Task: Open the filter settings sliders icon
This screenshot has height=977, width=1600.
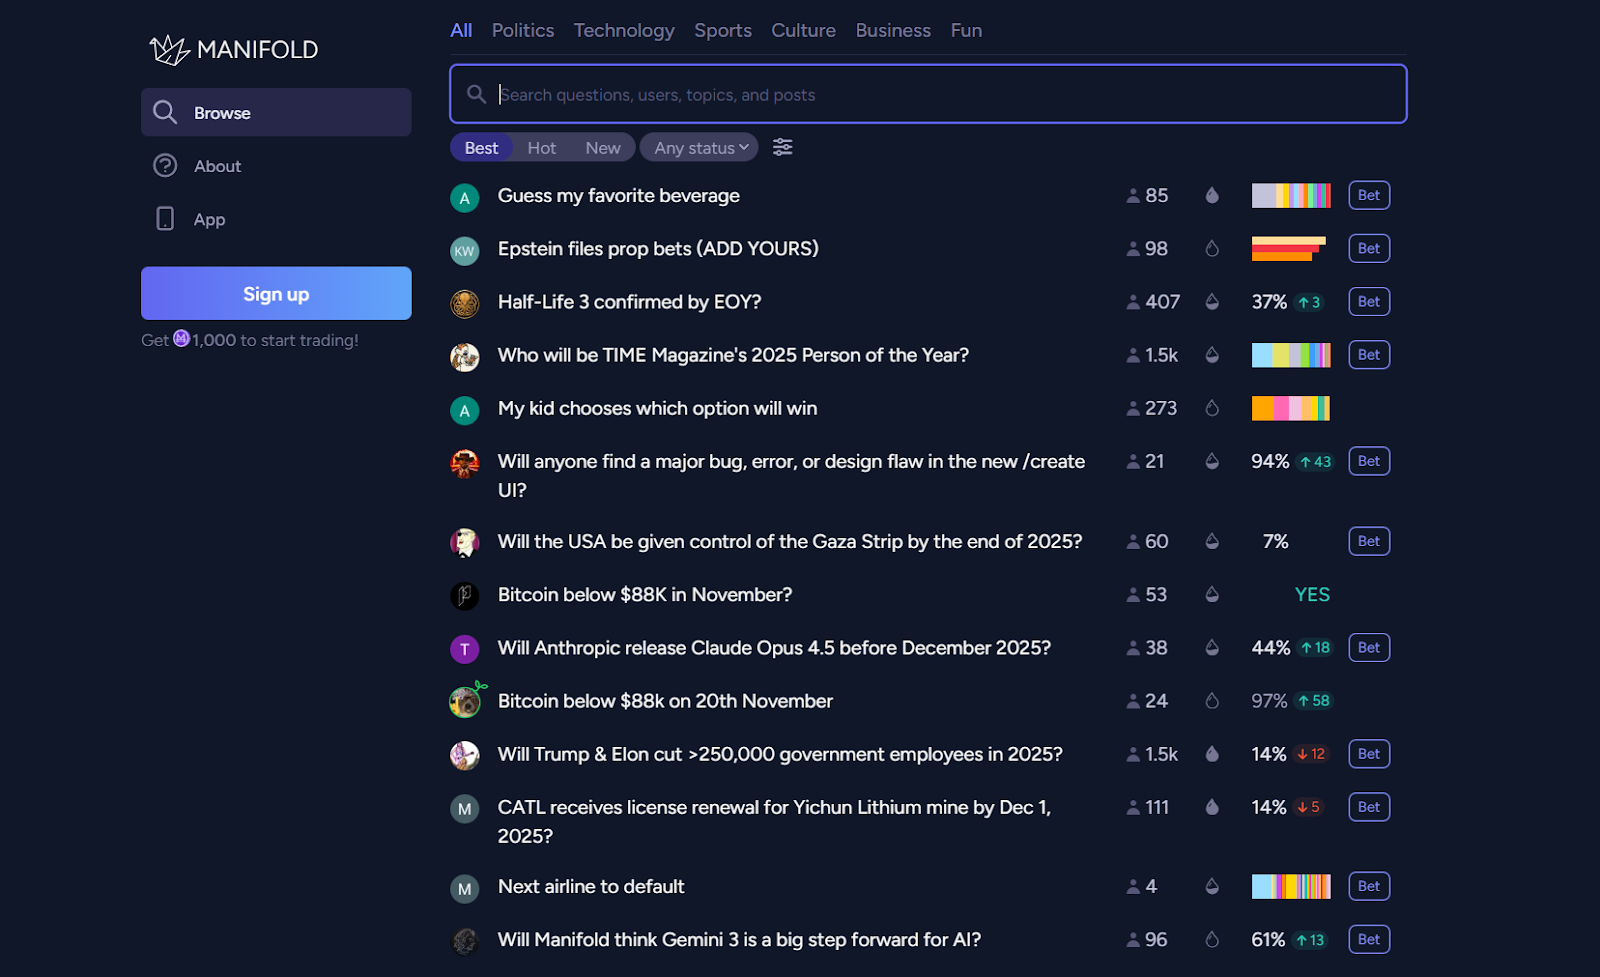Action: pos(782,147)
